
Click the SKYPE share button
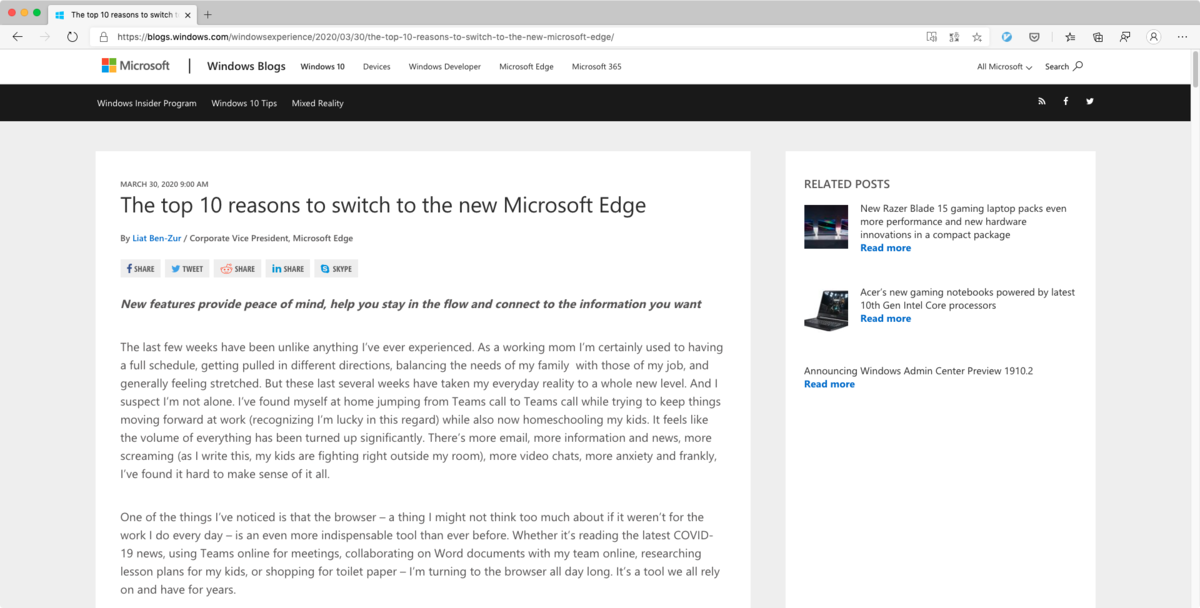(x=336, y=269)
